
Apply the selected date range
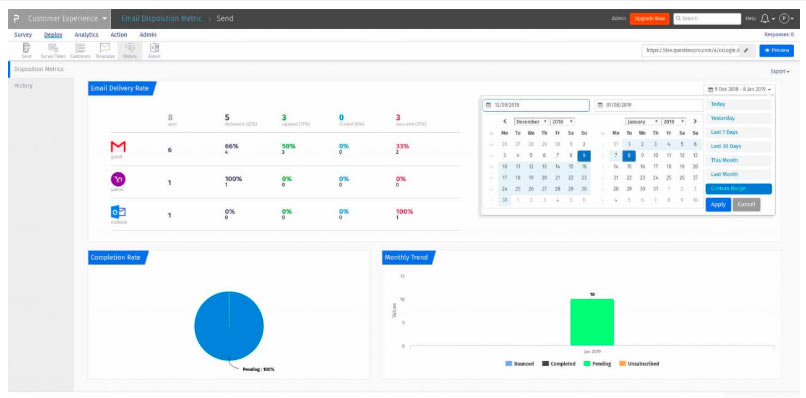(x=718, y=205)
